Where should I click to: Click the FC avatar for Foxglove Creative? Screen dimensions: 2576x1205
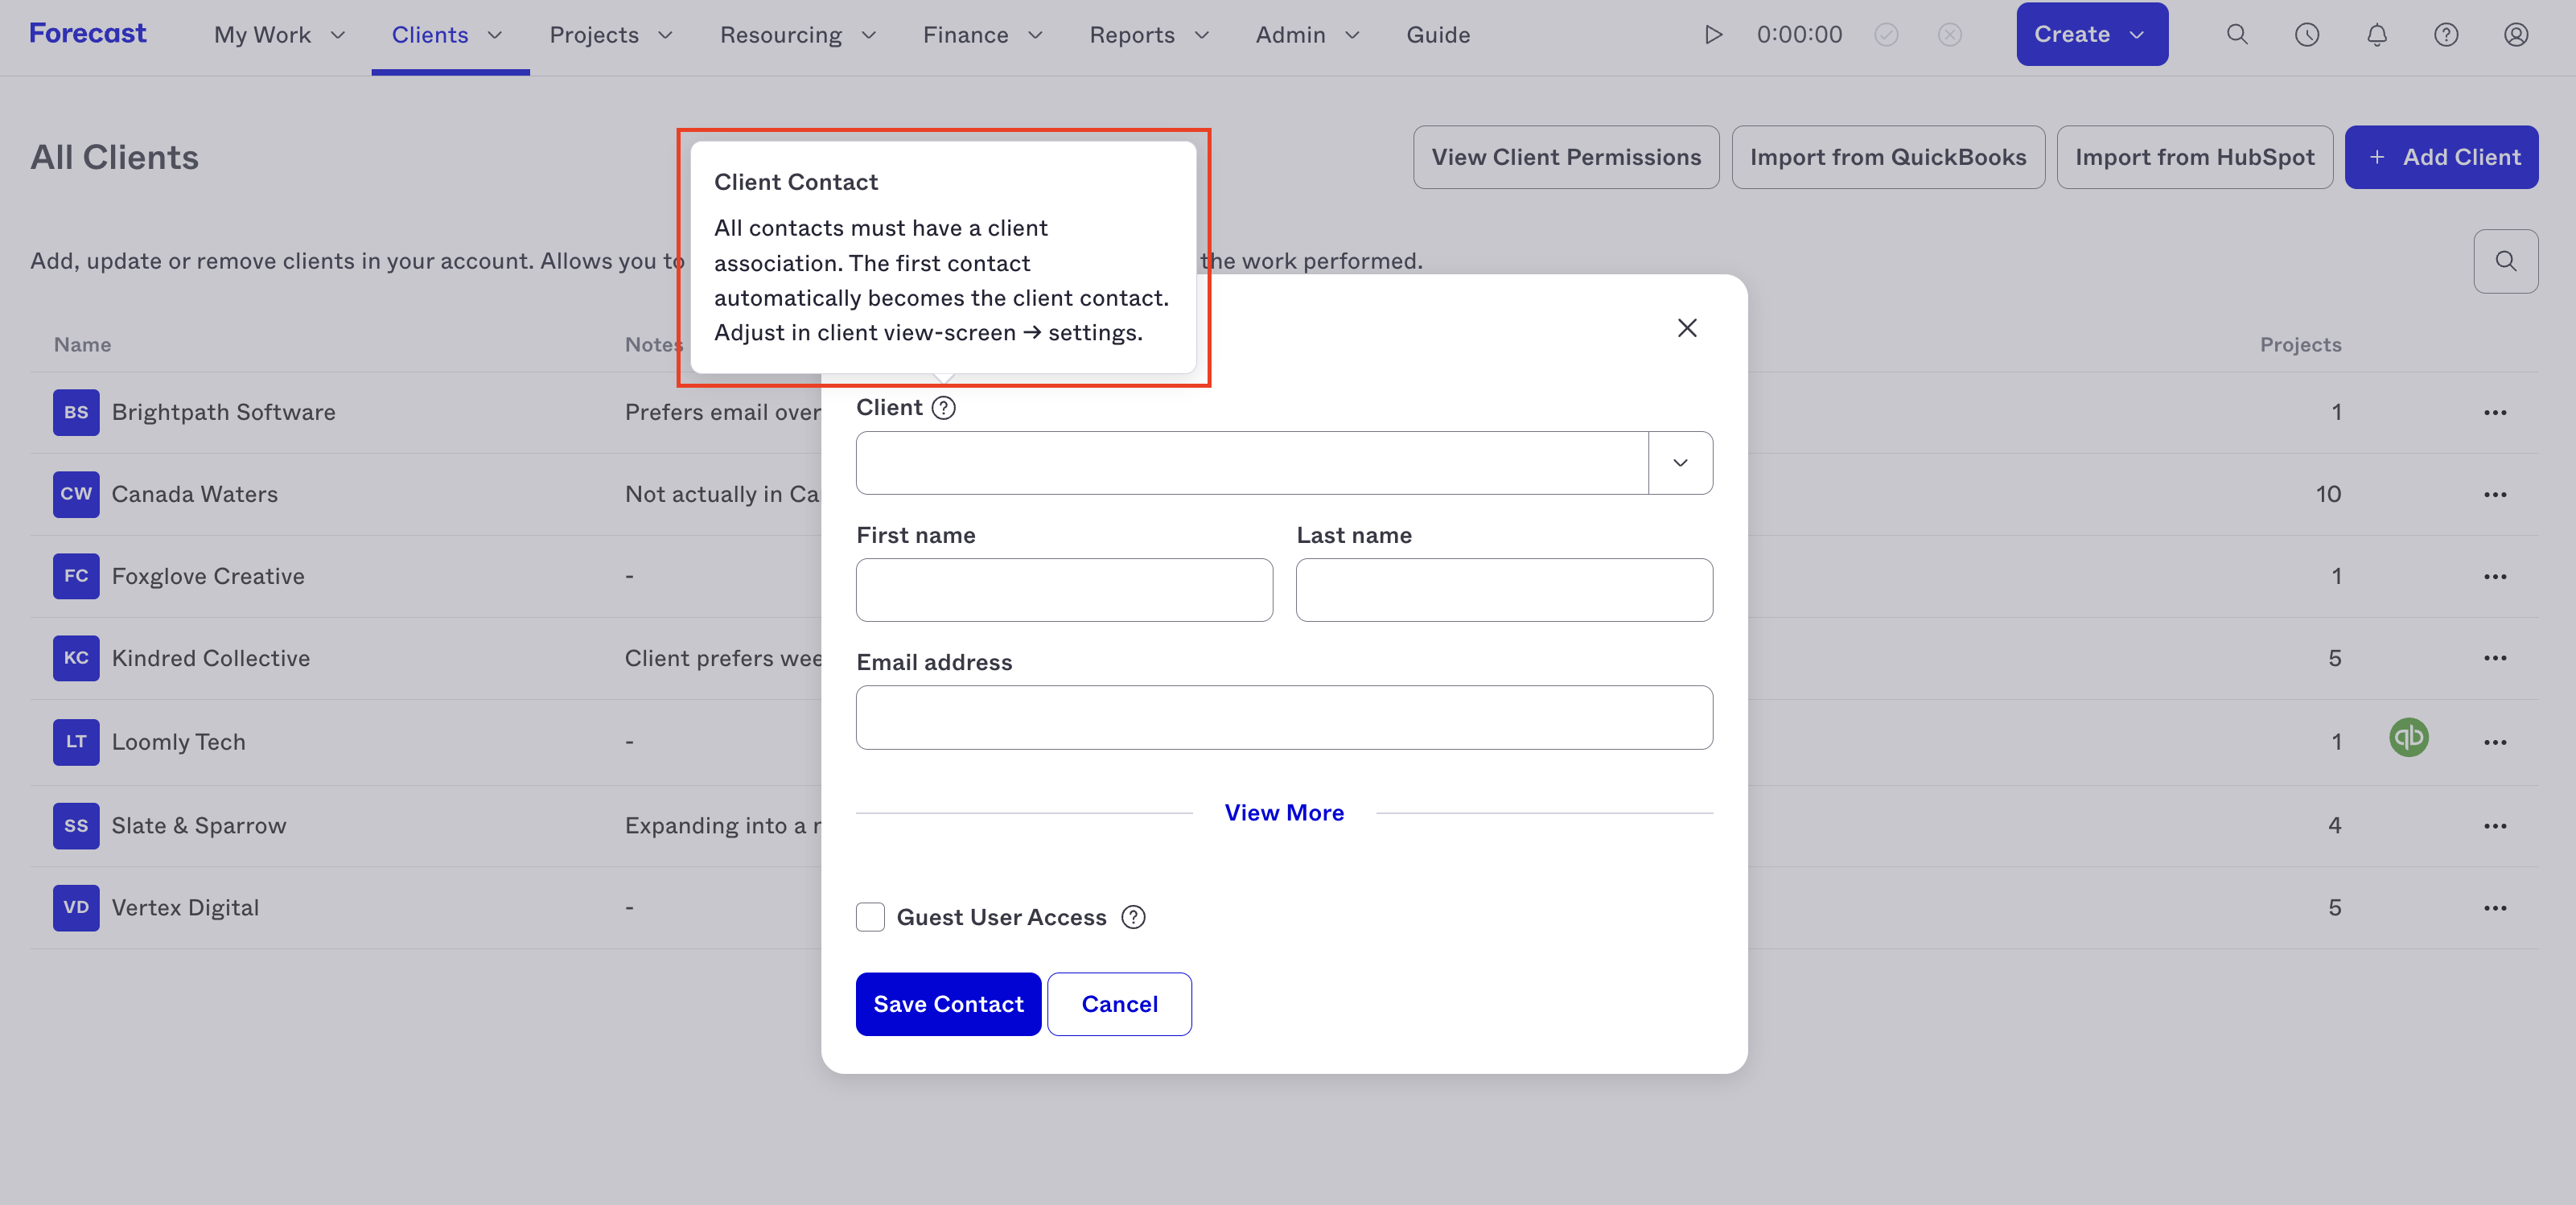[x=76, y=576]
